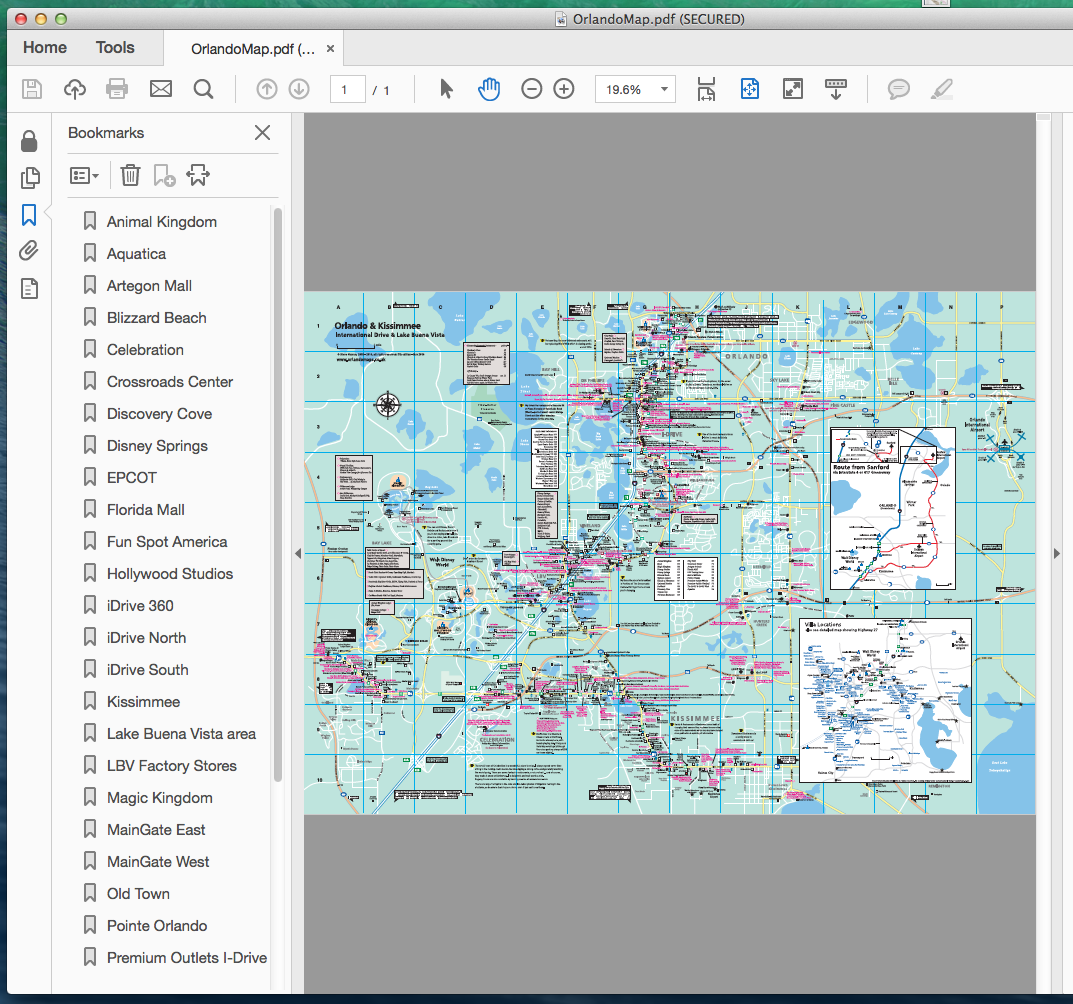Open the bookmark options dropdown menu
Viewport: 1073px width, 1004px height.
(84, 176)
